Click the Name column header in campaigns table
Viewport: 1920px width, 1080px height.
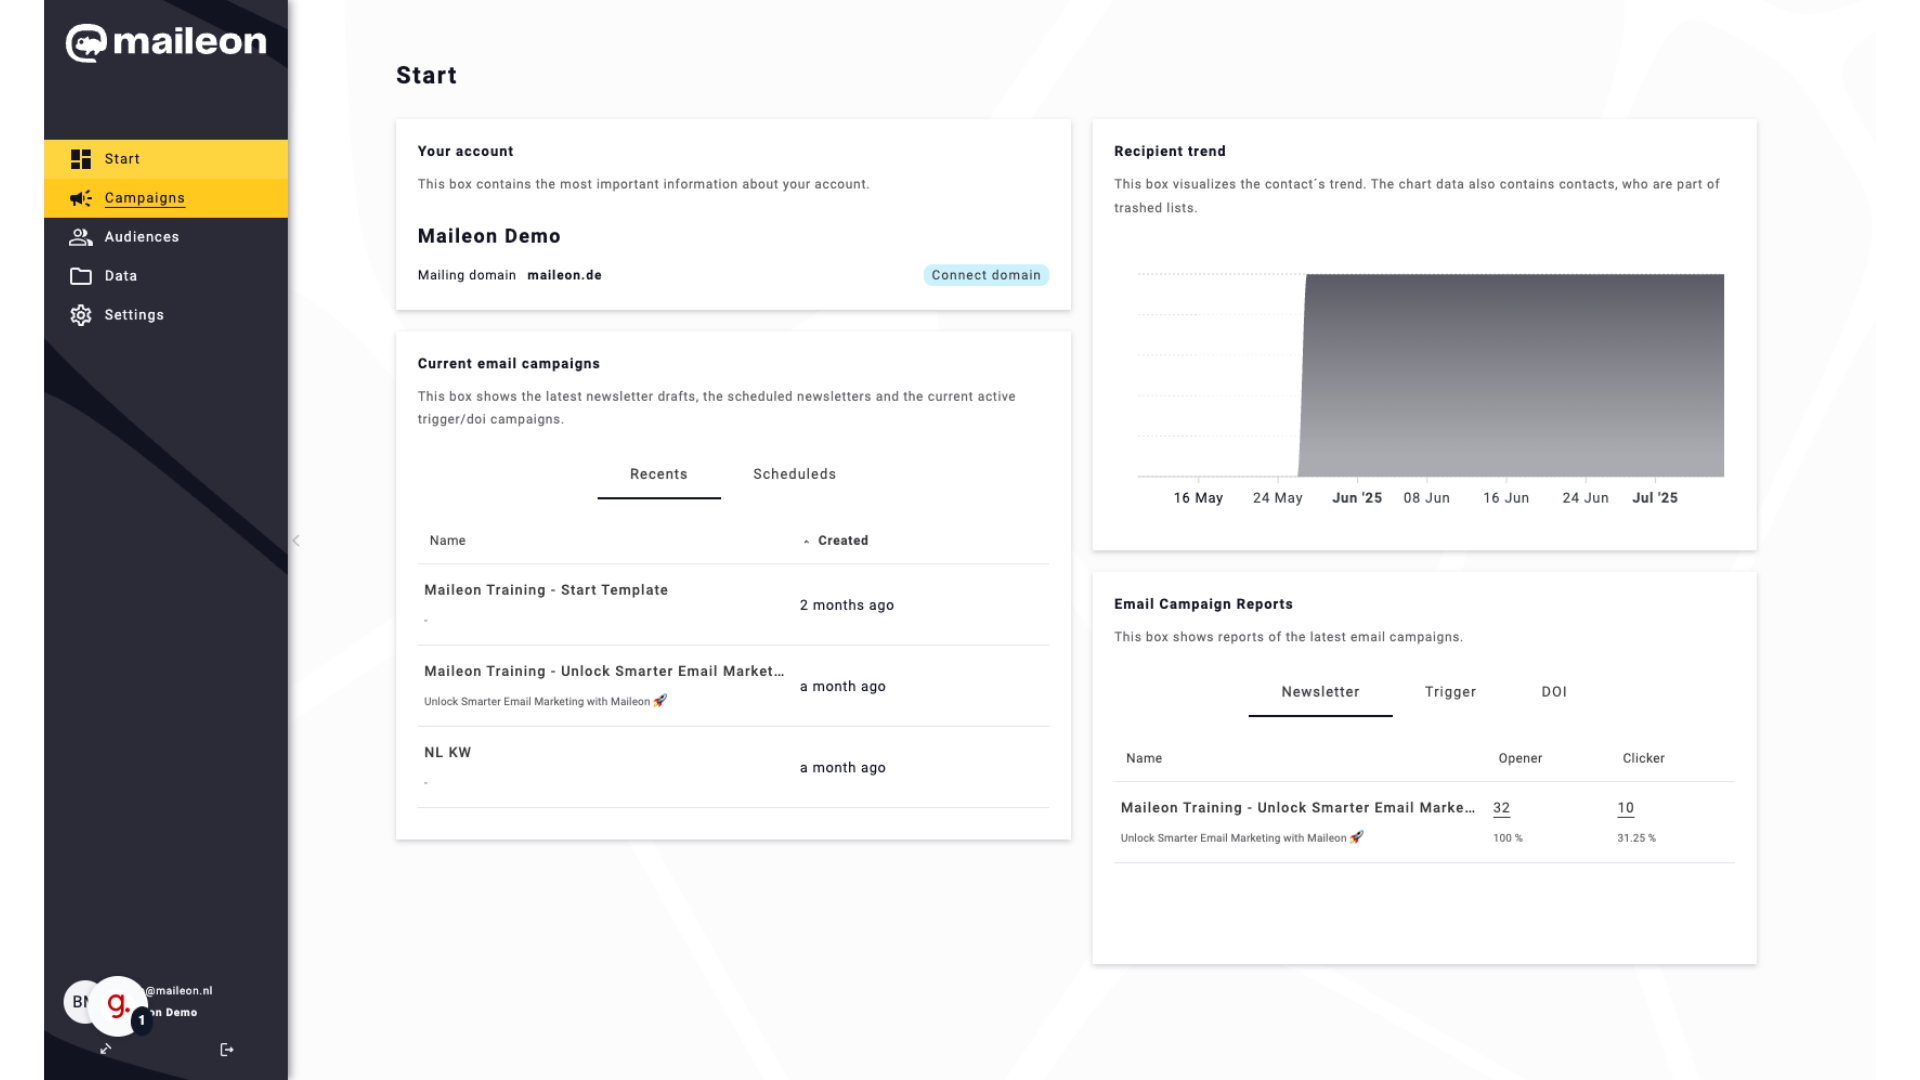tap(447, 541)
